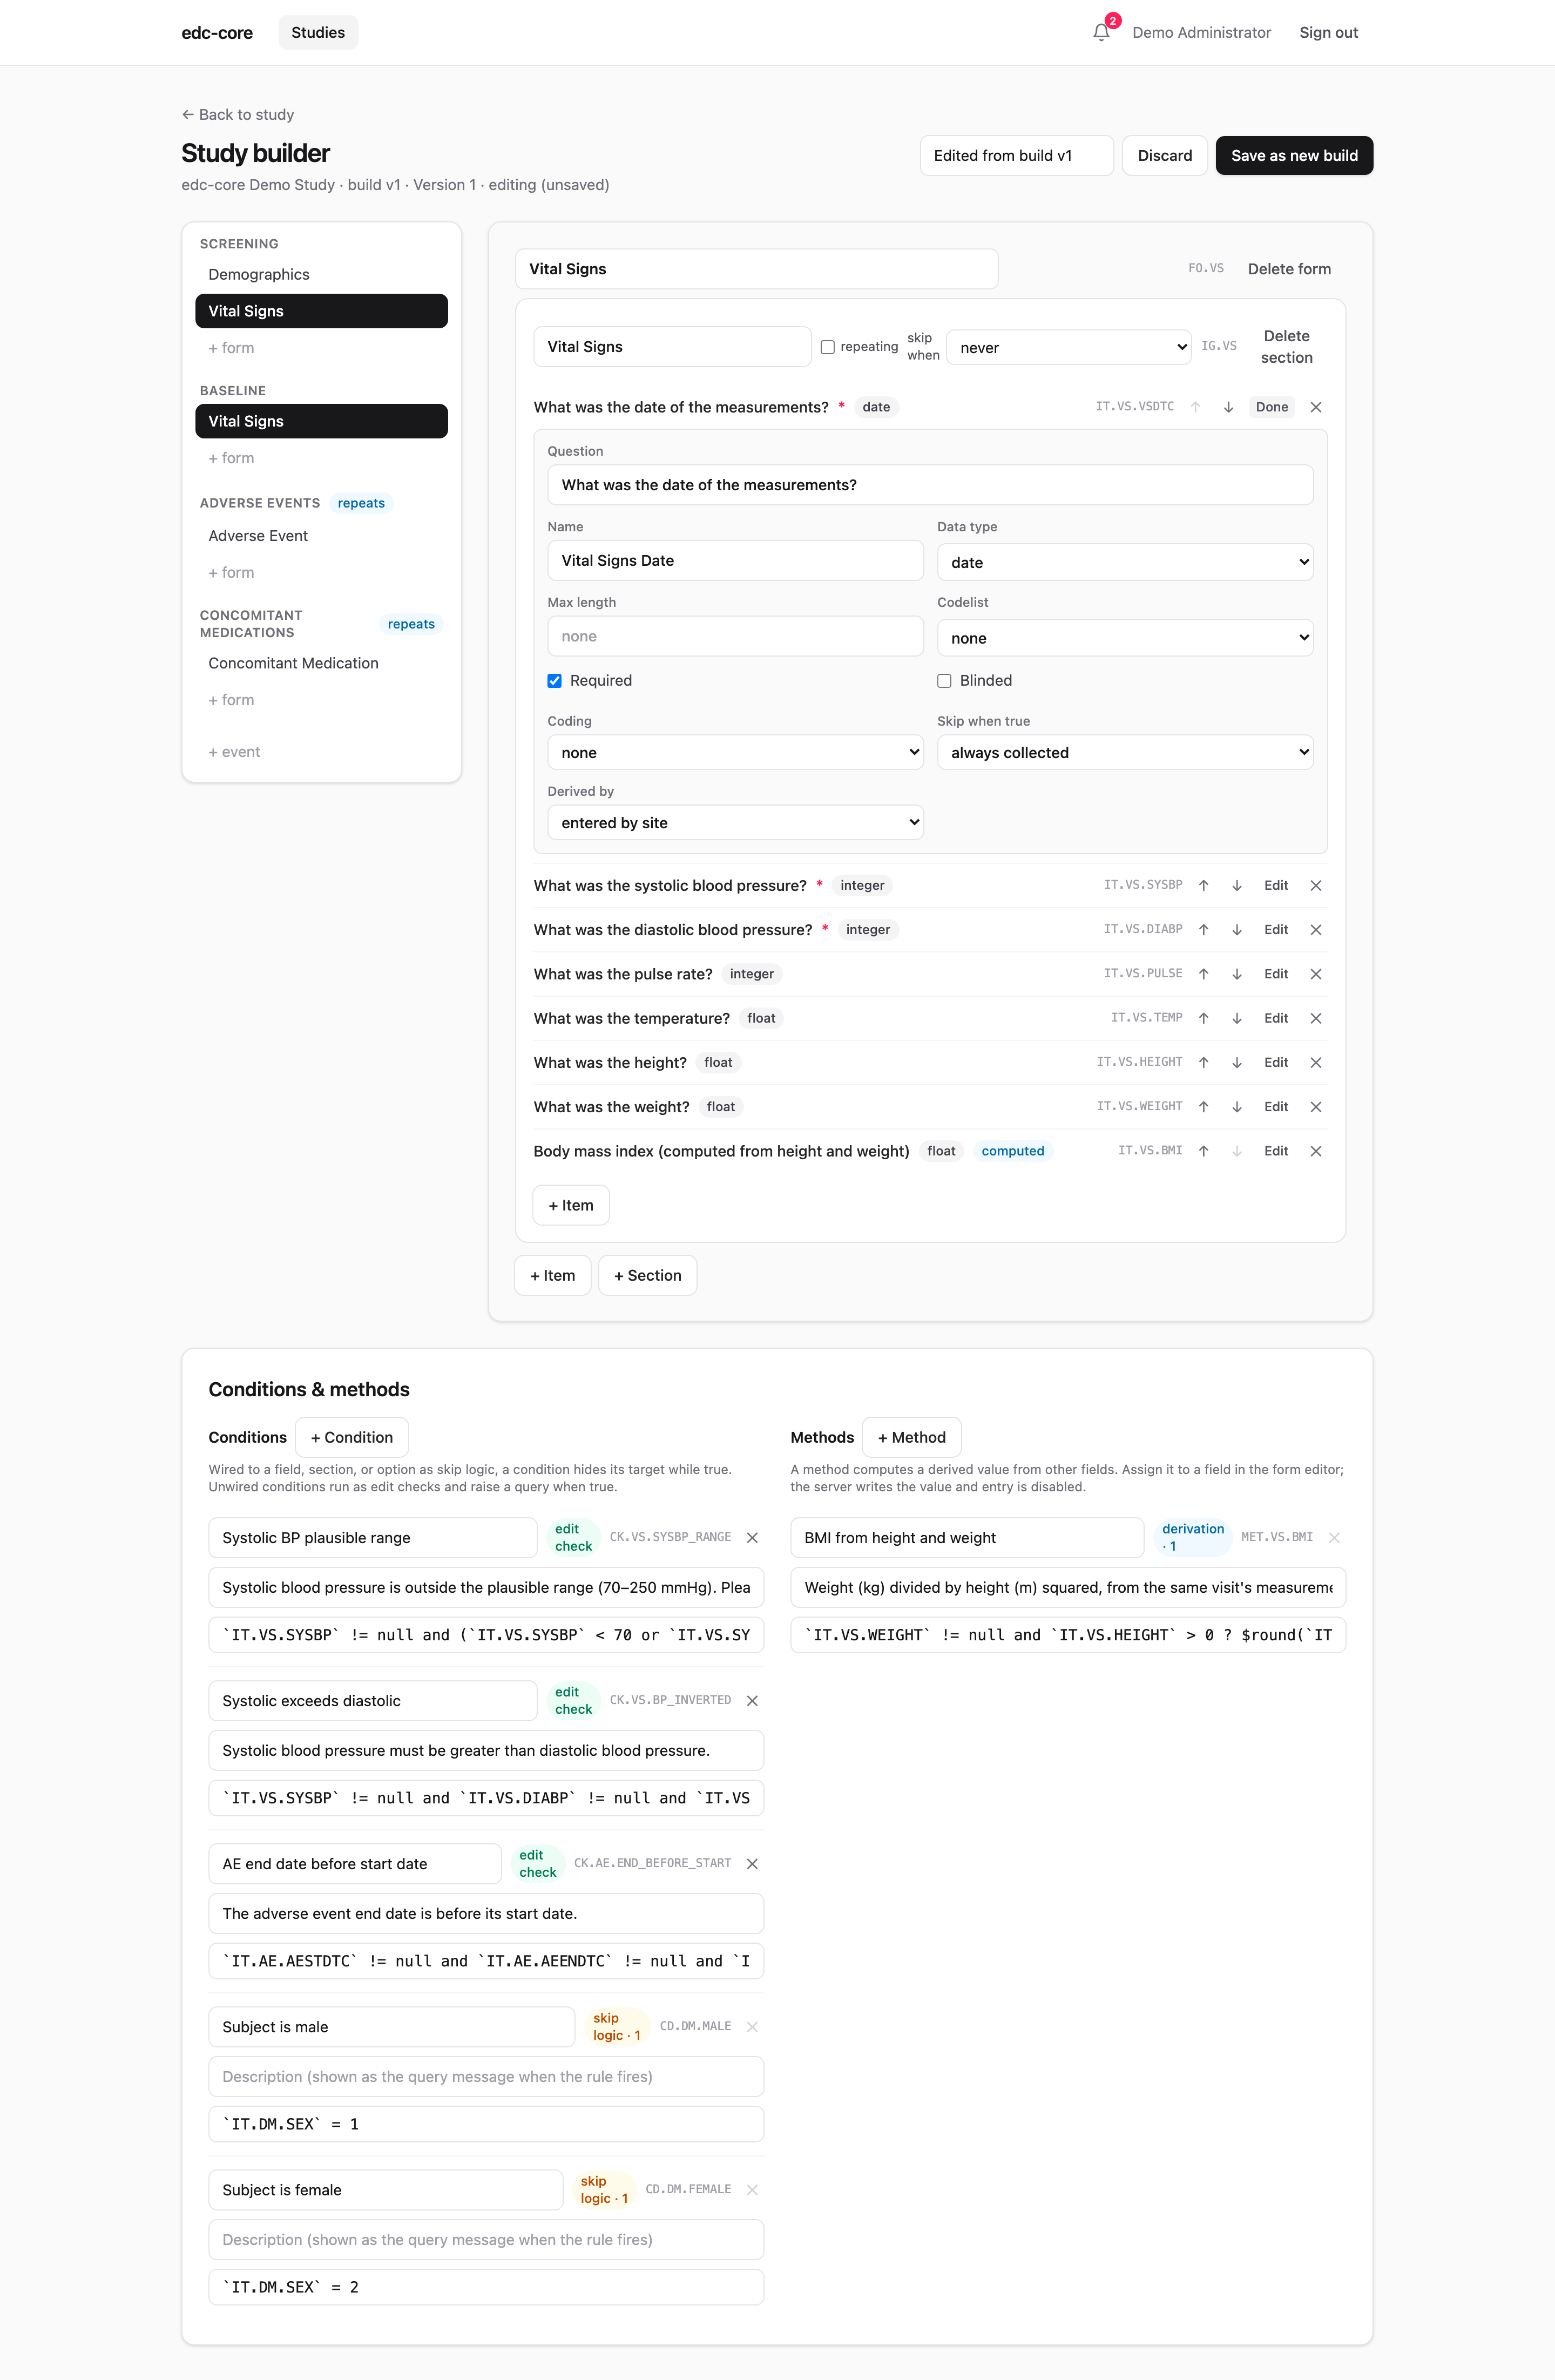1555x2380 pixels.
Task: Select the Concomitant Medication form
Action: tap(321, 663)
